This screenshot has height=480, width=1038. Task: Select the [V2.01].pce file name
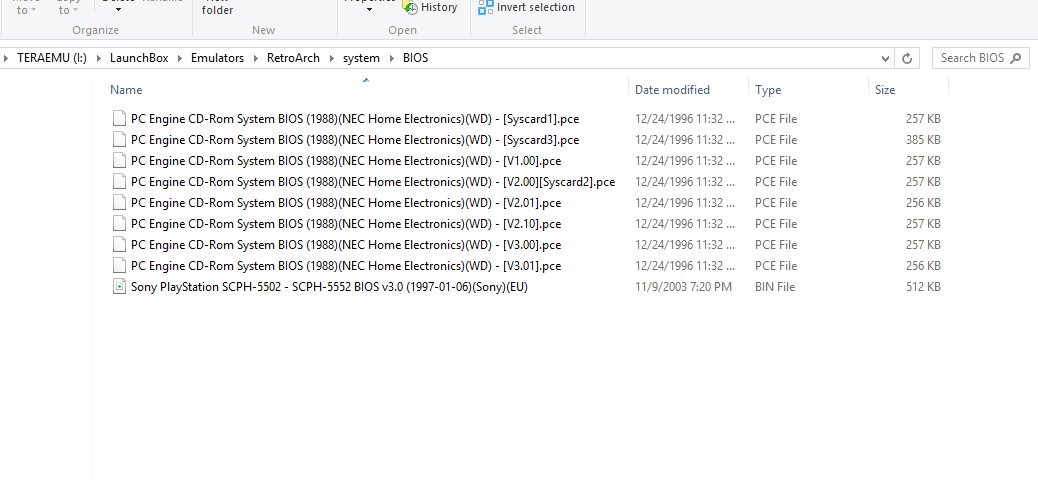tap(346, 203)
